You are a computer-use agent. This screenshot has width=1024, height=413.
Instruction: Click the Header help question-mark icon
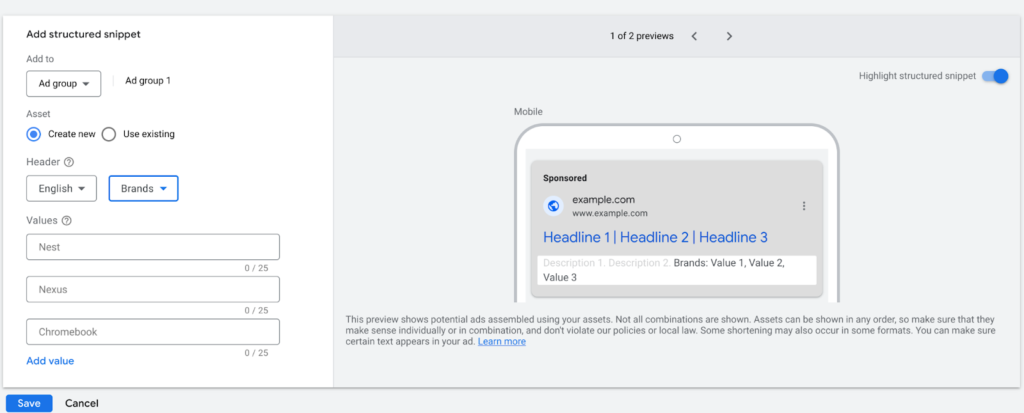click(69, 161)
